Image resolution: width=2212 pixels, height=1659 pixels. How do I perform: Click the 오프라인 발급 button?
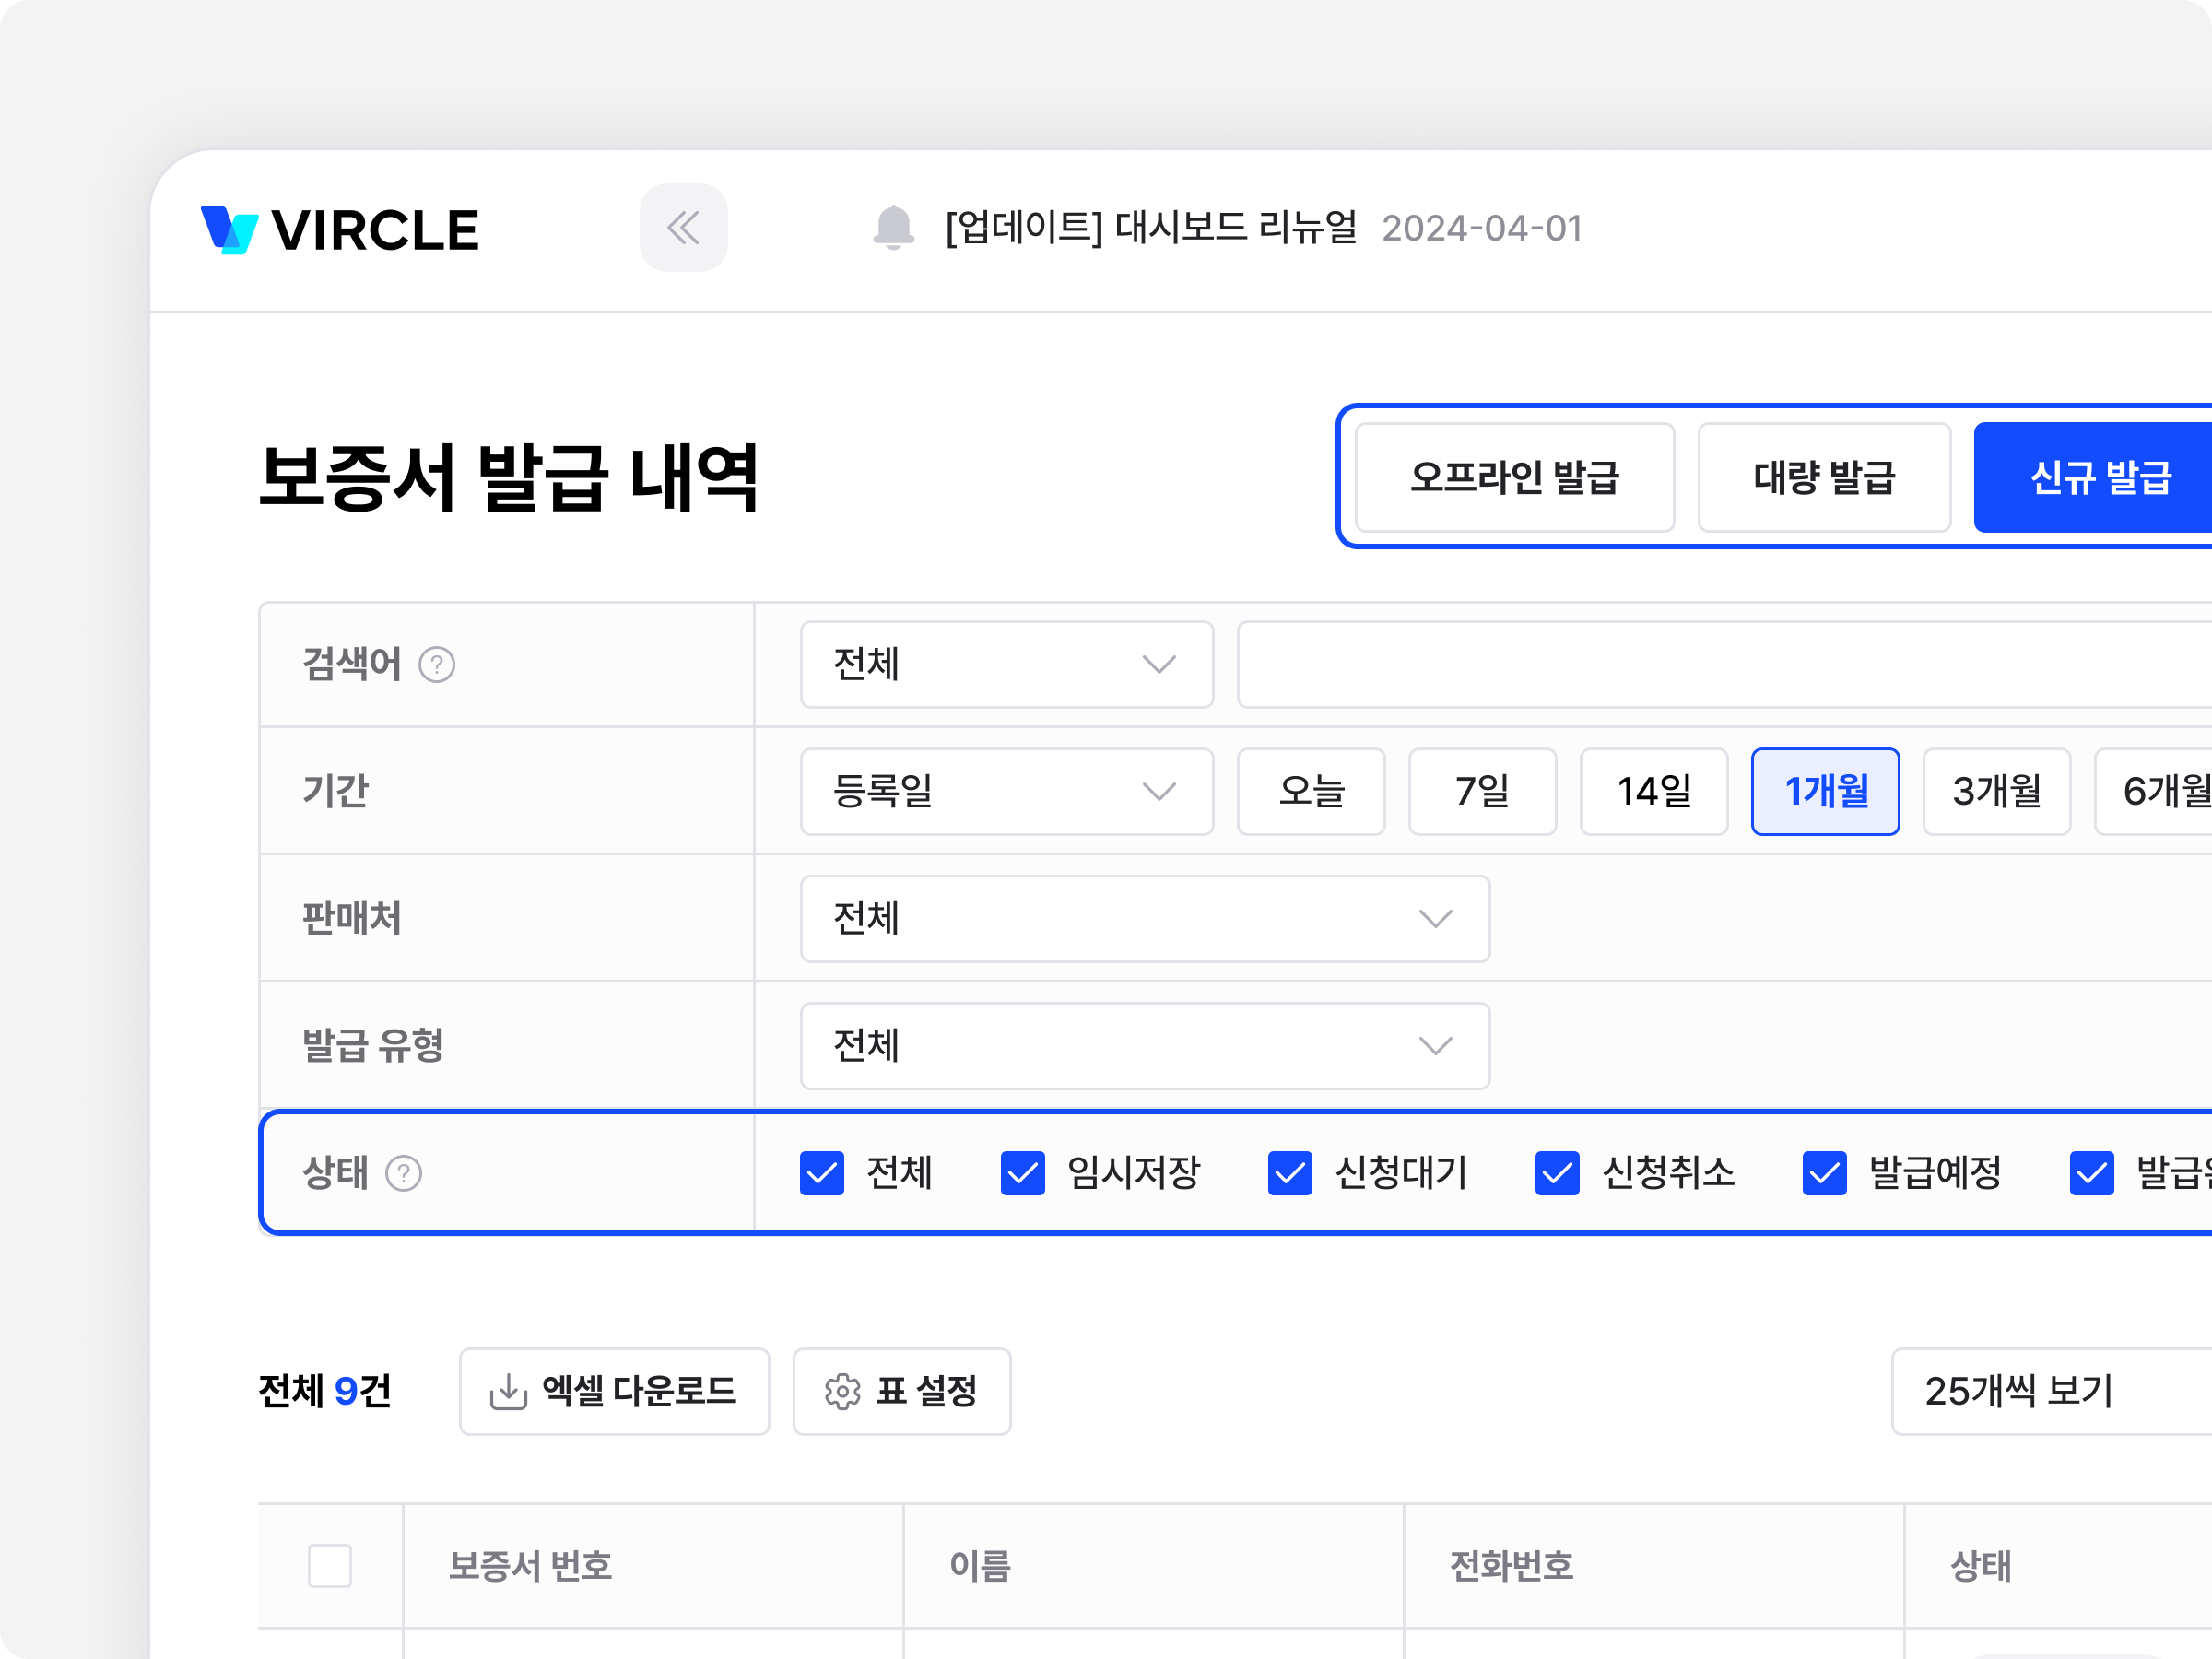pyautogui.click(x=1514, y=478)
